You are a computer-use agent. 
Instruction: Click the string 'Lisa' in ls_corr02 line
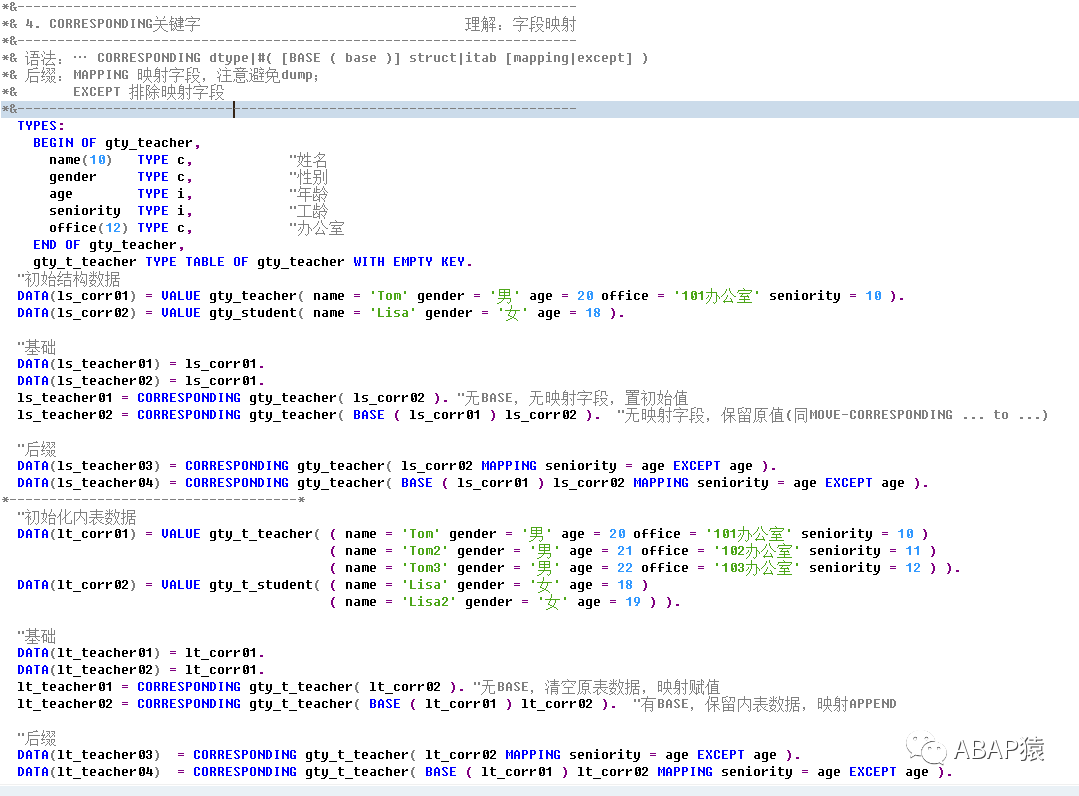click(x=393, y=313)
